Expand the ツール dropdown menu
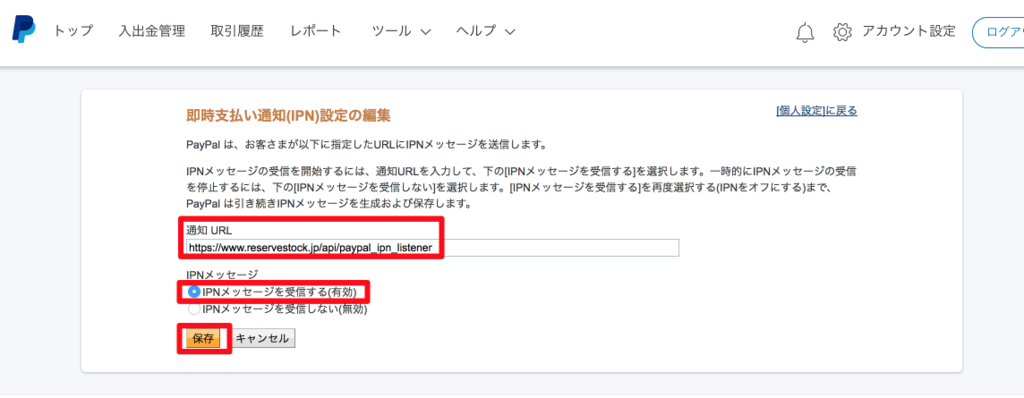 pos(401,31)
